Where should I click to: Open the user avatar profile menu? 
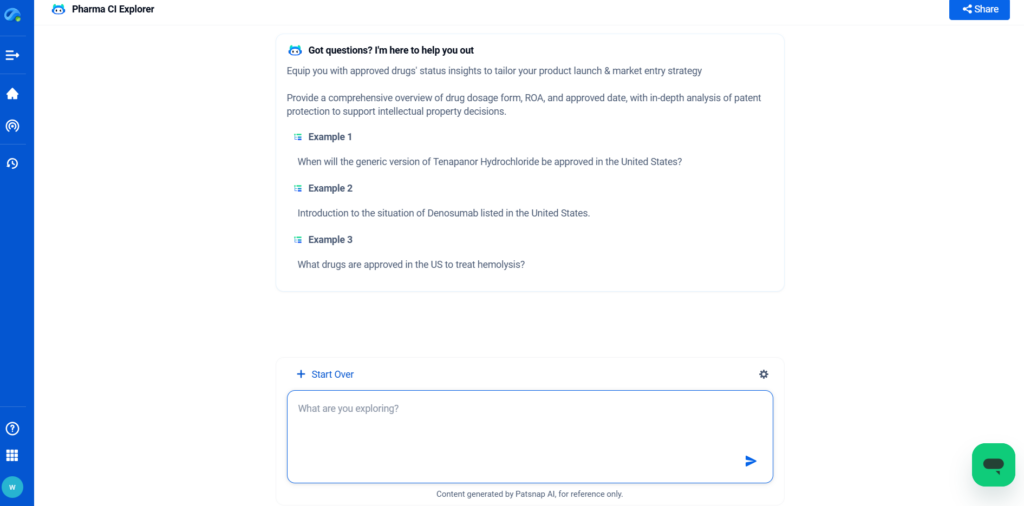[12, 487]
